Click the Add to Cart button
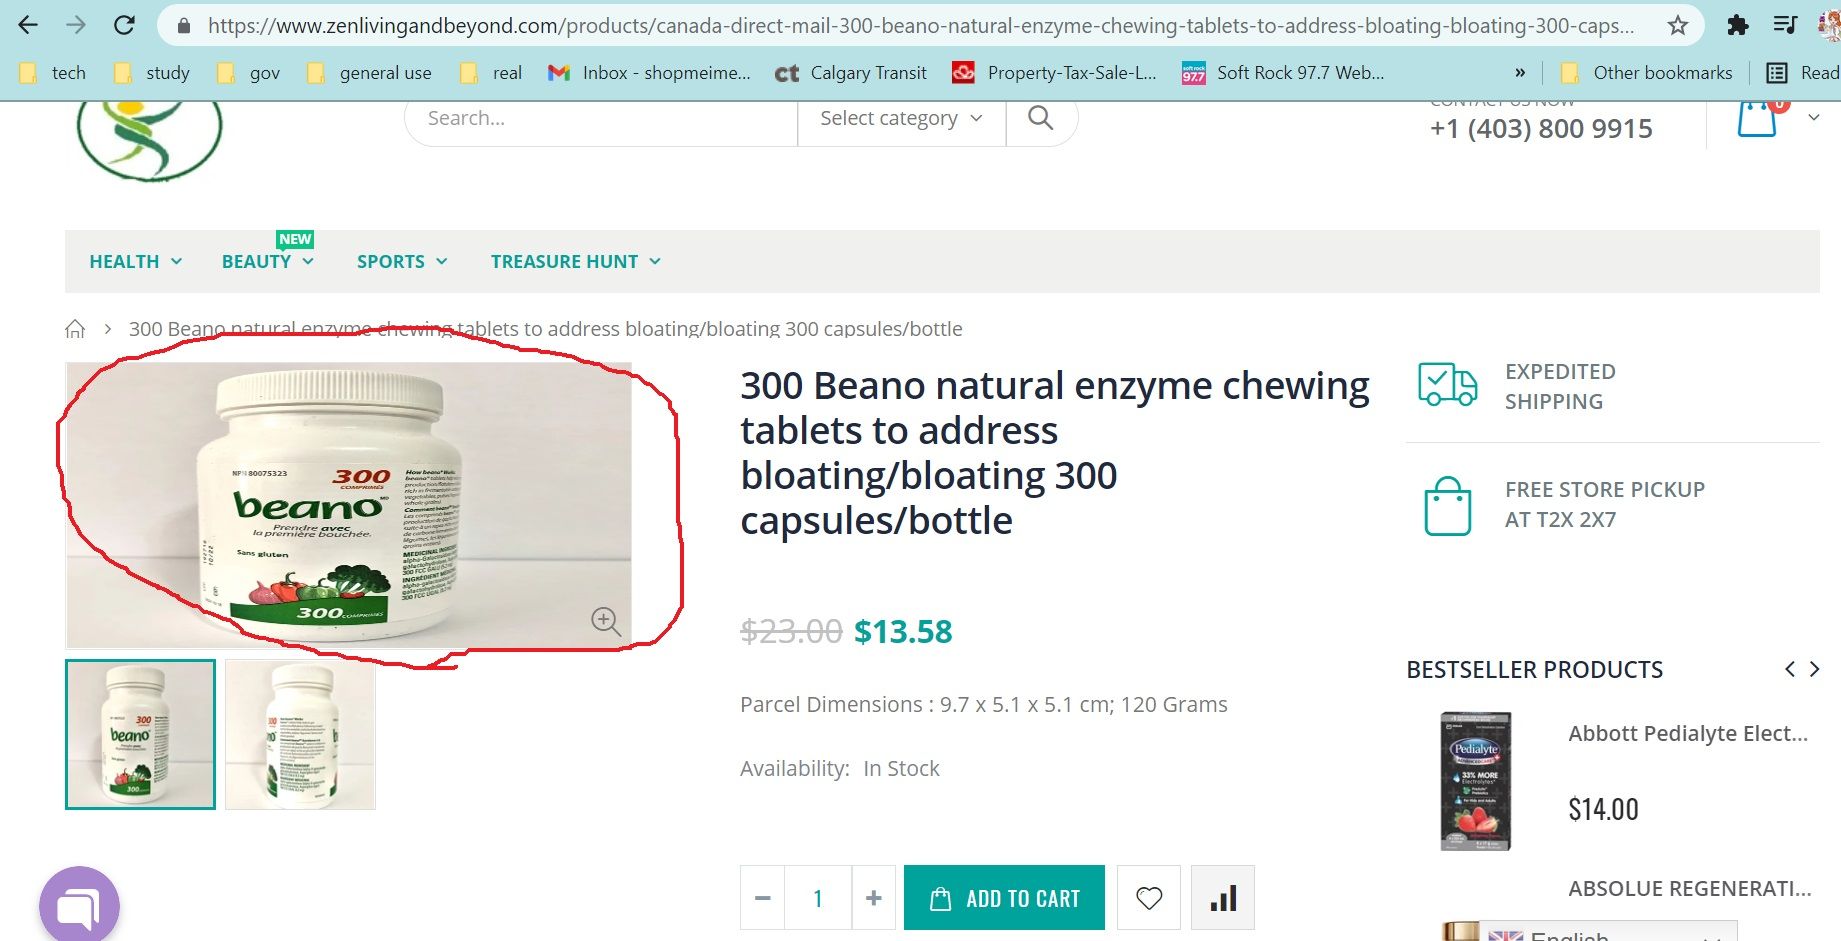Image resolution: width=1841 pixels, height=941 pixels. point(1004,898)
